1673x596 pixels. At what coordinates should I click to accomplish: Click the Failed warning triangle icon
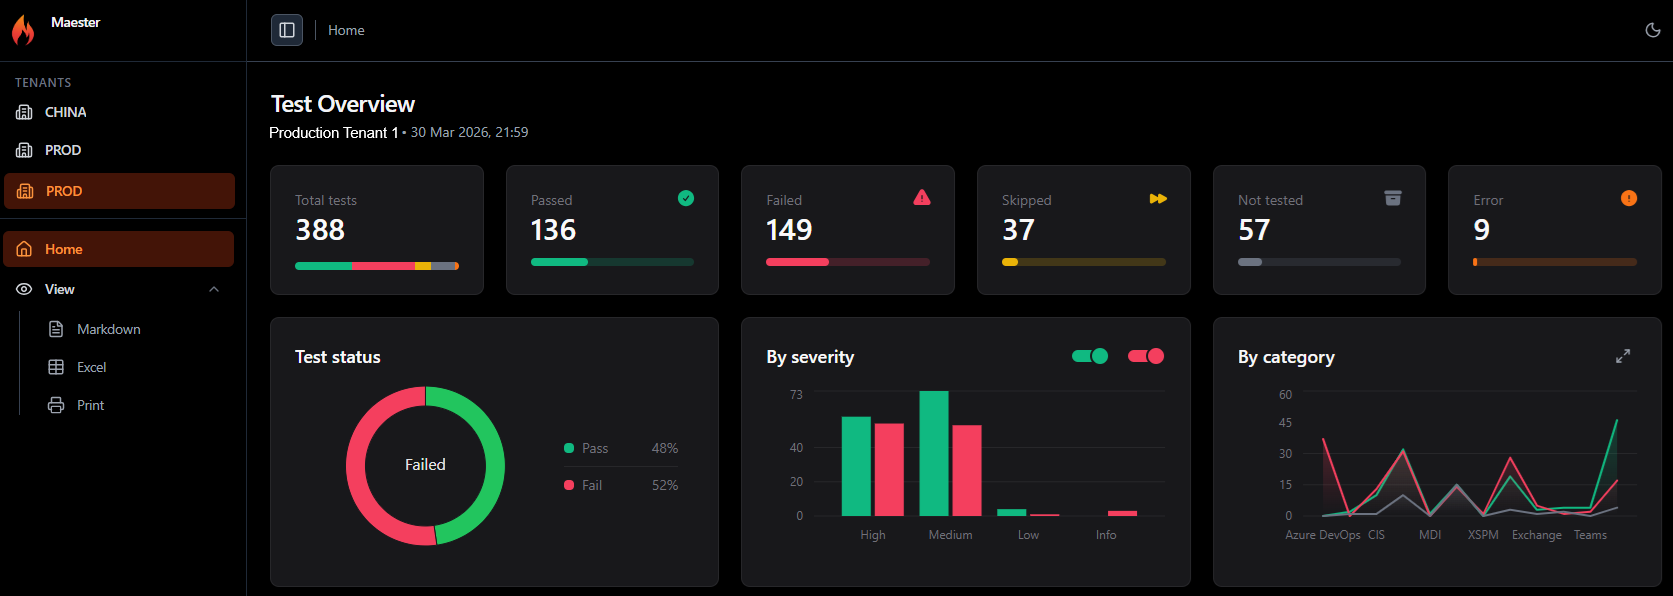[x=921, y=198]
